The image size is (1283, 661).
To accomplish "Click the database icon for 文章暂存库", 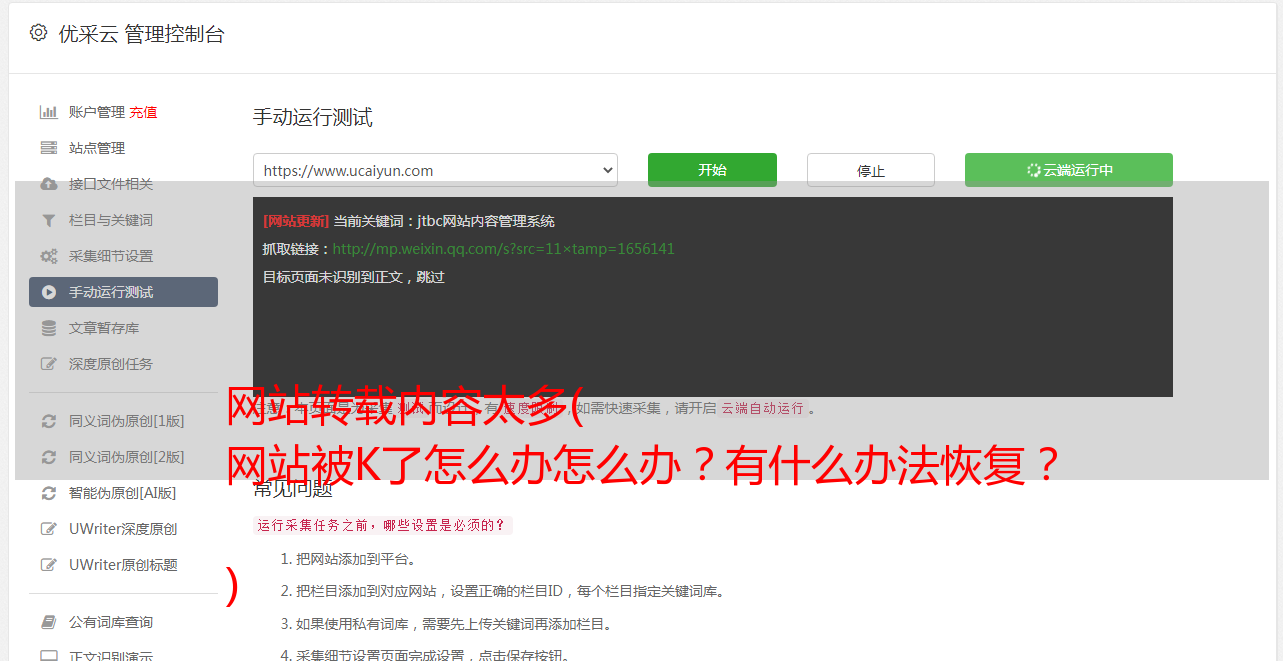I will [48, 328].
